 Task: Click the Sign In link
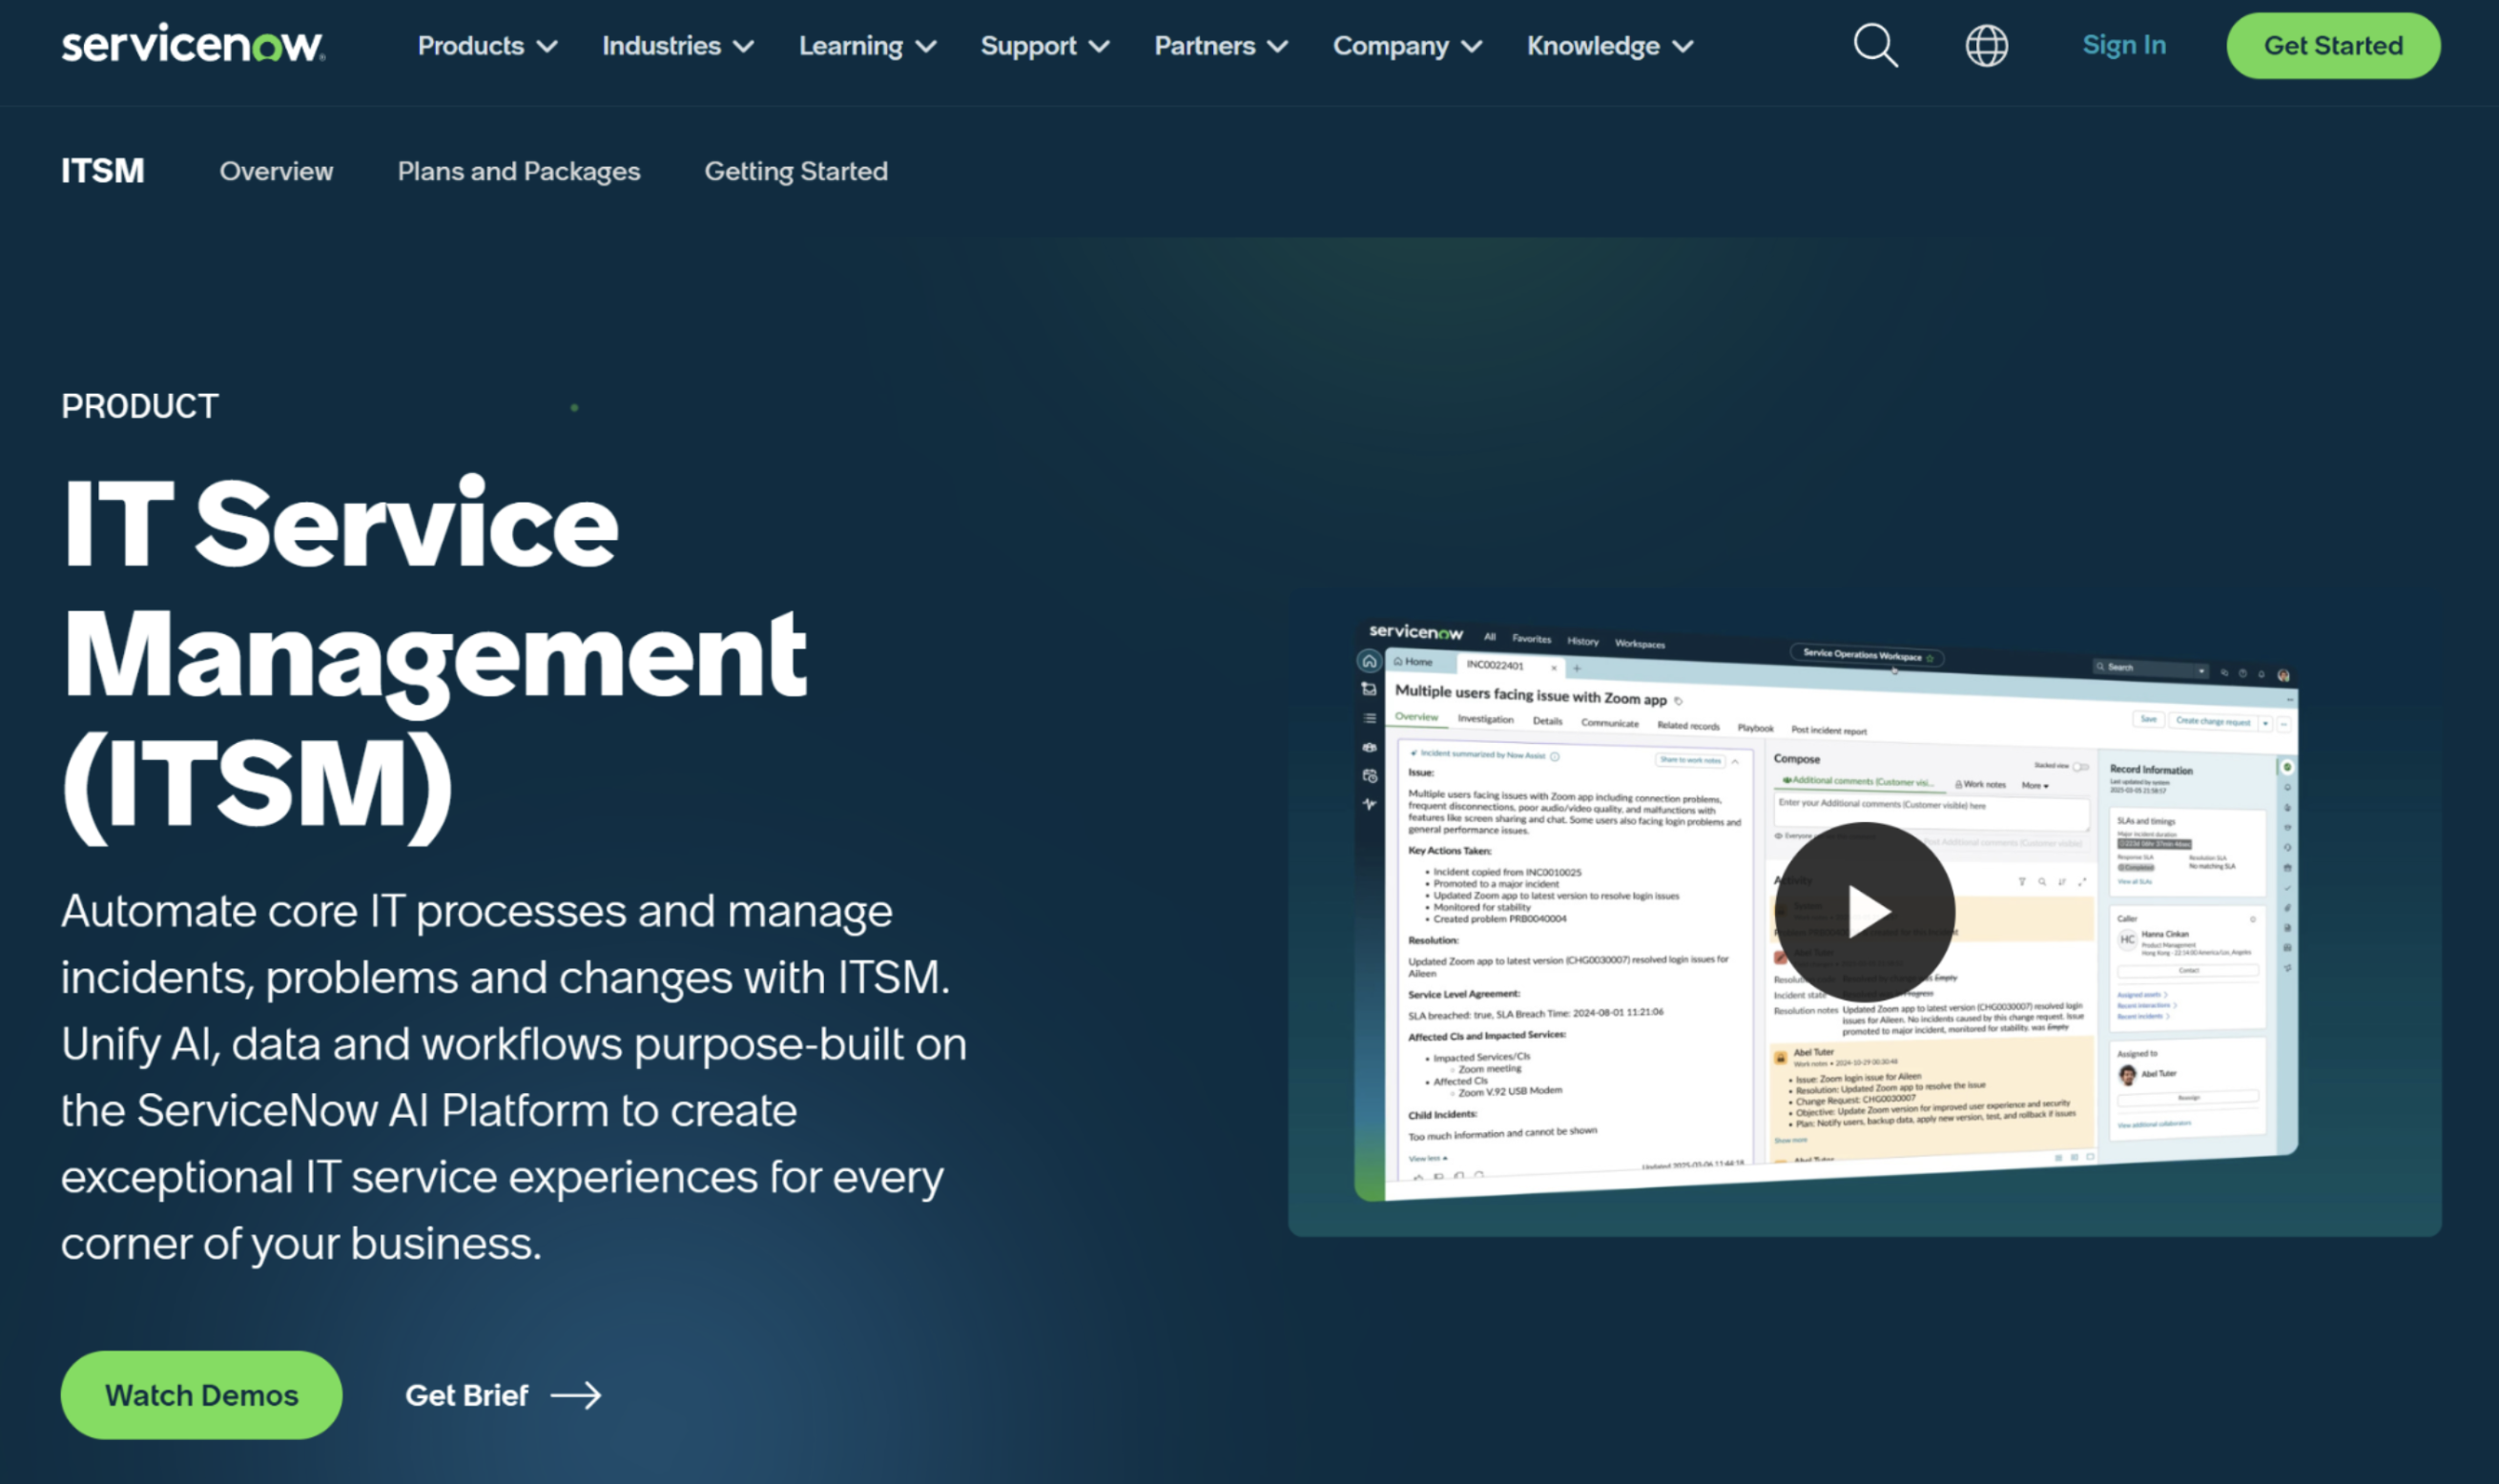[2123, 45]
